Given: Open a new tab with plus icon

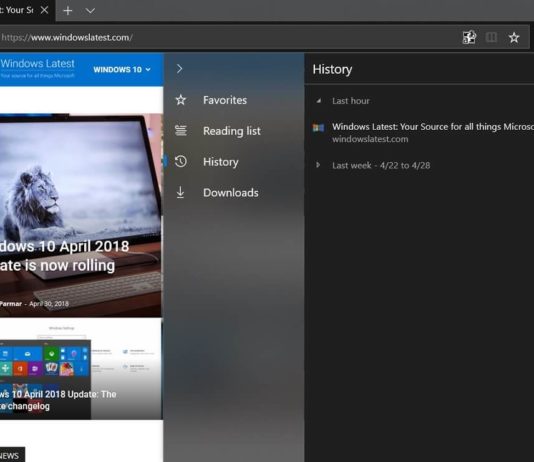Looking at the screenshot, I should pyautogui.click(x=68, y=11).
